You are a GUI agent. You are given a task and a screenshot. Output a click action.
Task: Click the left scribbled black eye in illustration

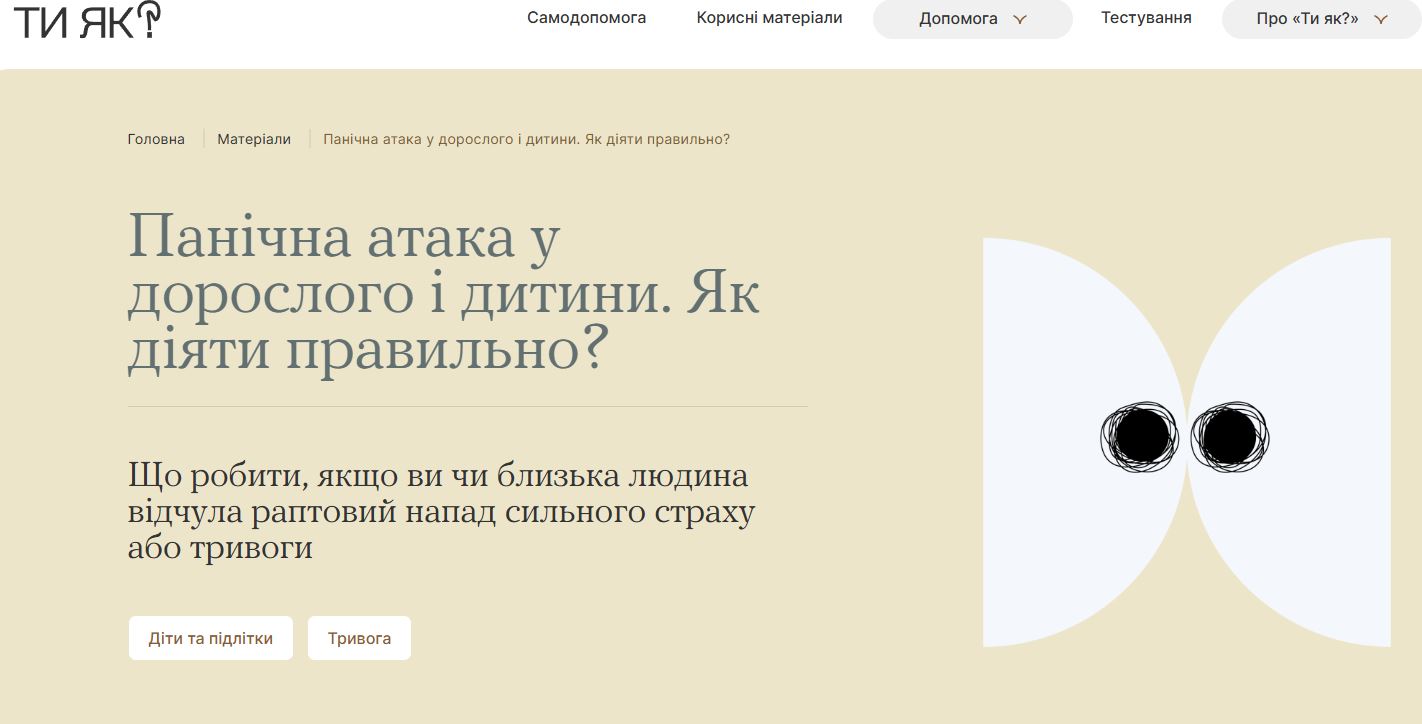click(1140, 437)
